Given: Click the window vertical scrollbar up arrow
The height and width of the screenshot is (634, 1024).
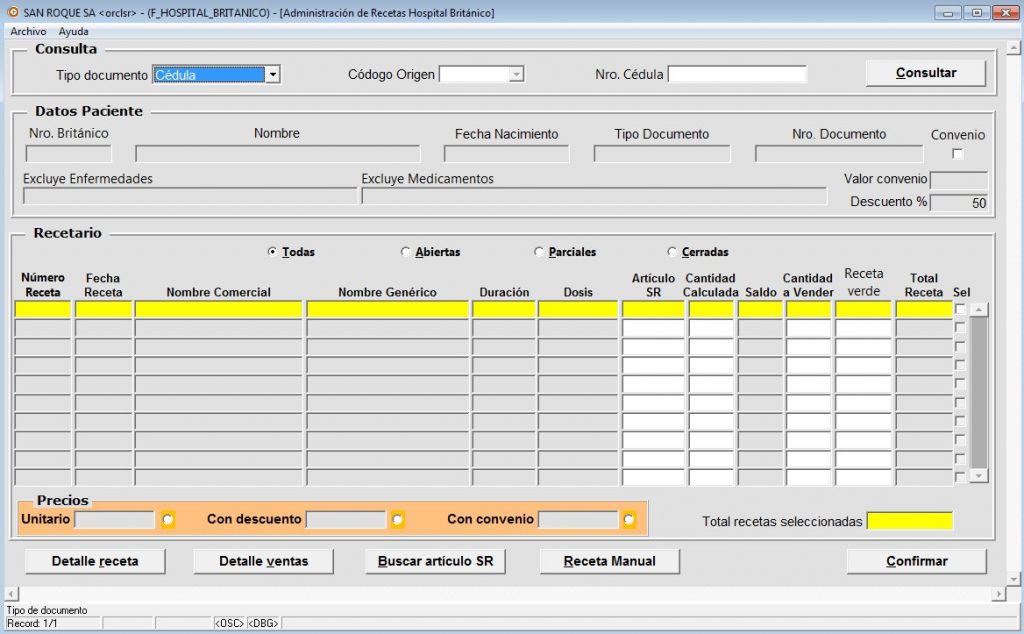Looking at the screenshot, I should [x=1014, y=48].
